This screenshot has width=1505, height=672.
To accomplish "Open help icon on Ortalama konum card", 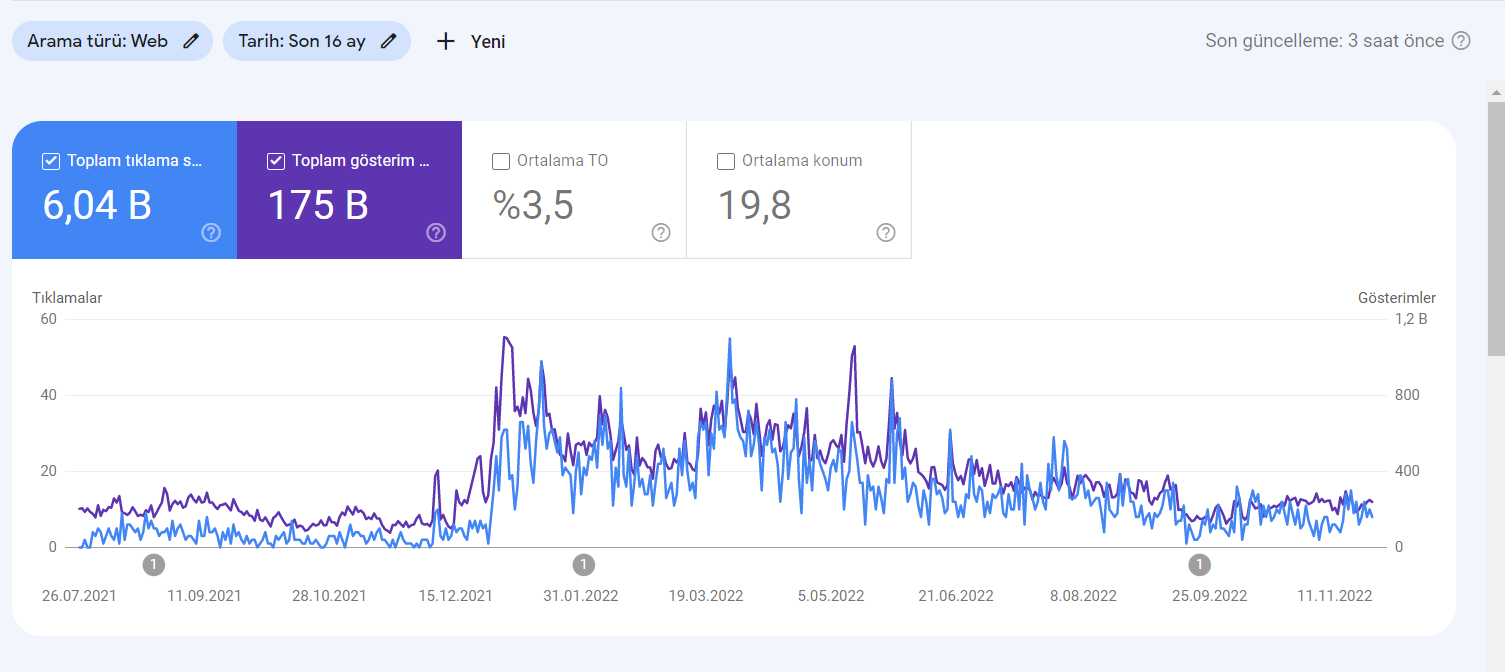I will pyautogui.click(x=886, y=233).
